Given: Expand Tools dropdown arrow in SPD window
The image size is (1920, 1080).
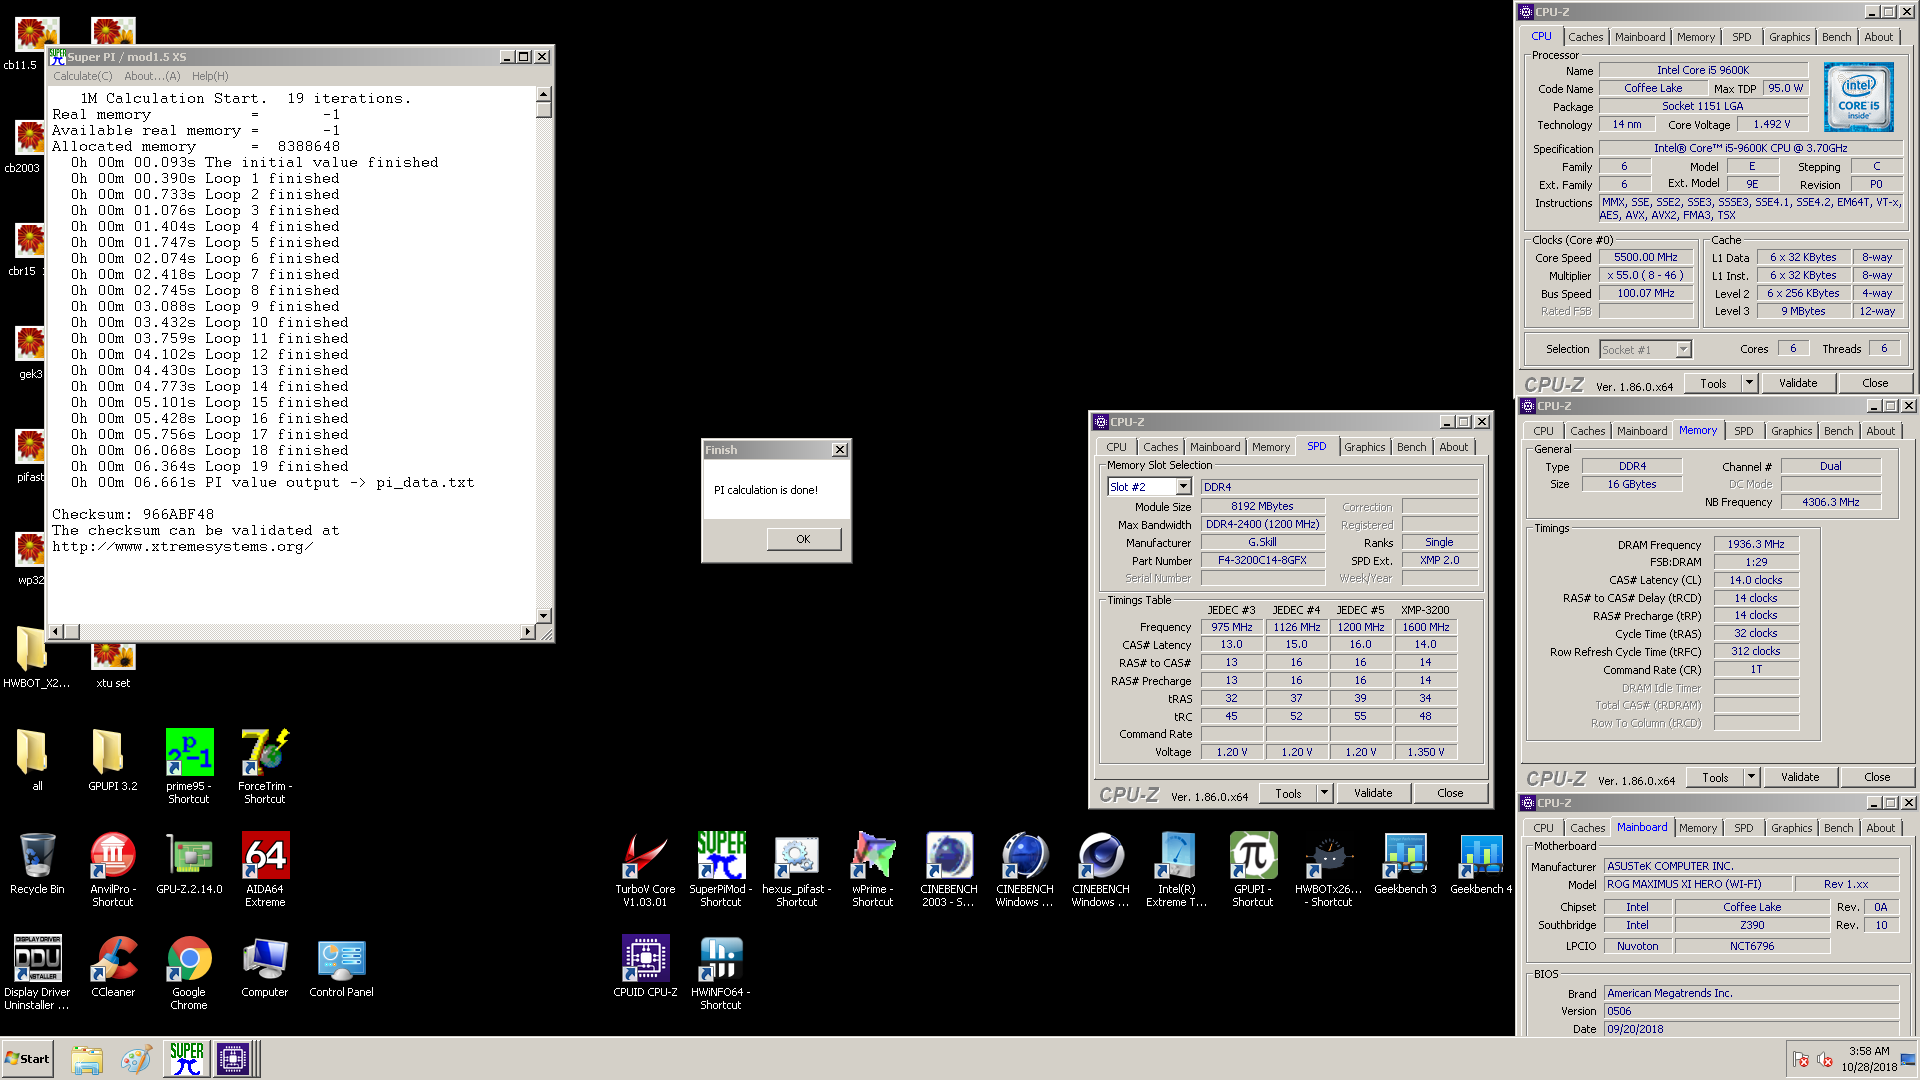Looking at the screenshot, I should (1324, 793).
